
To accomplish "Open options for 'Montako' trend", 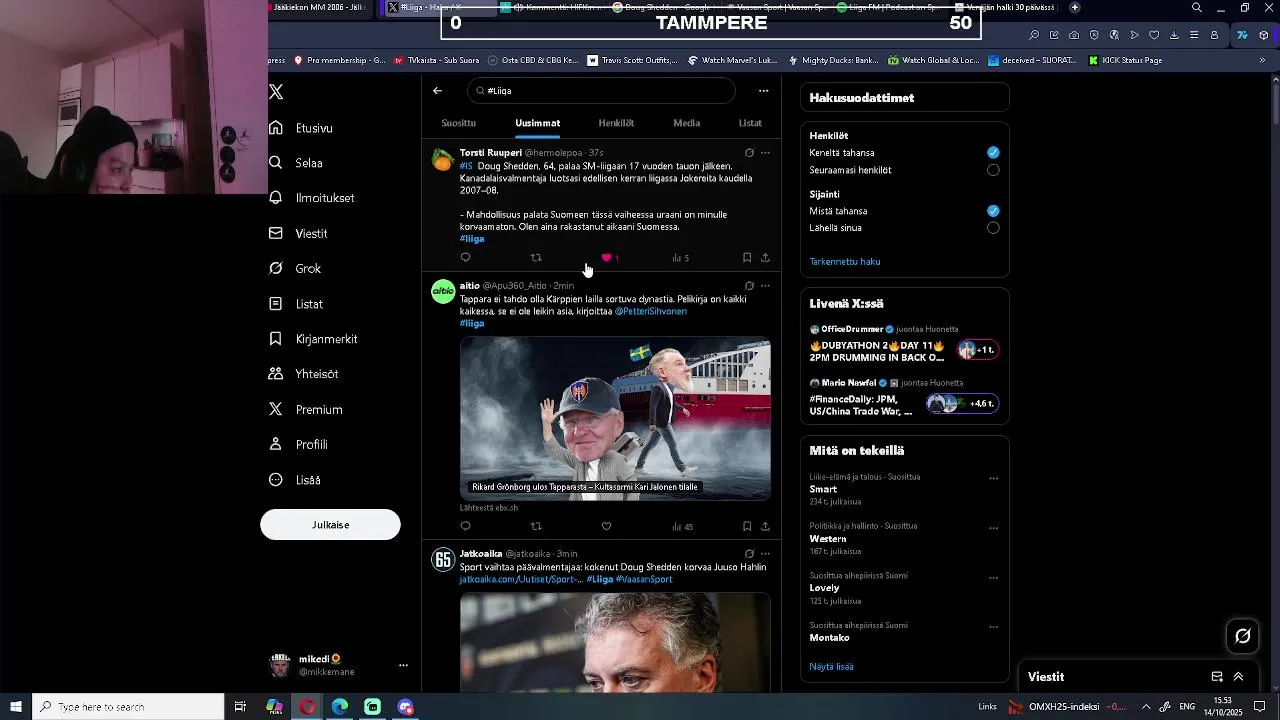I will point(993,627).
